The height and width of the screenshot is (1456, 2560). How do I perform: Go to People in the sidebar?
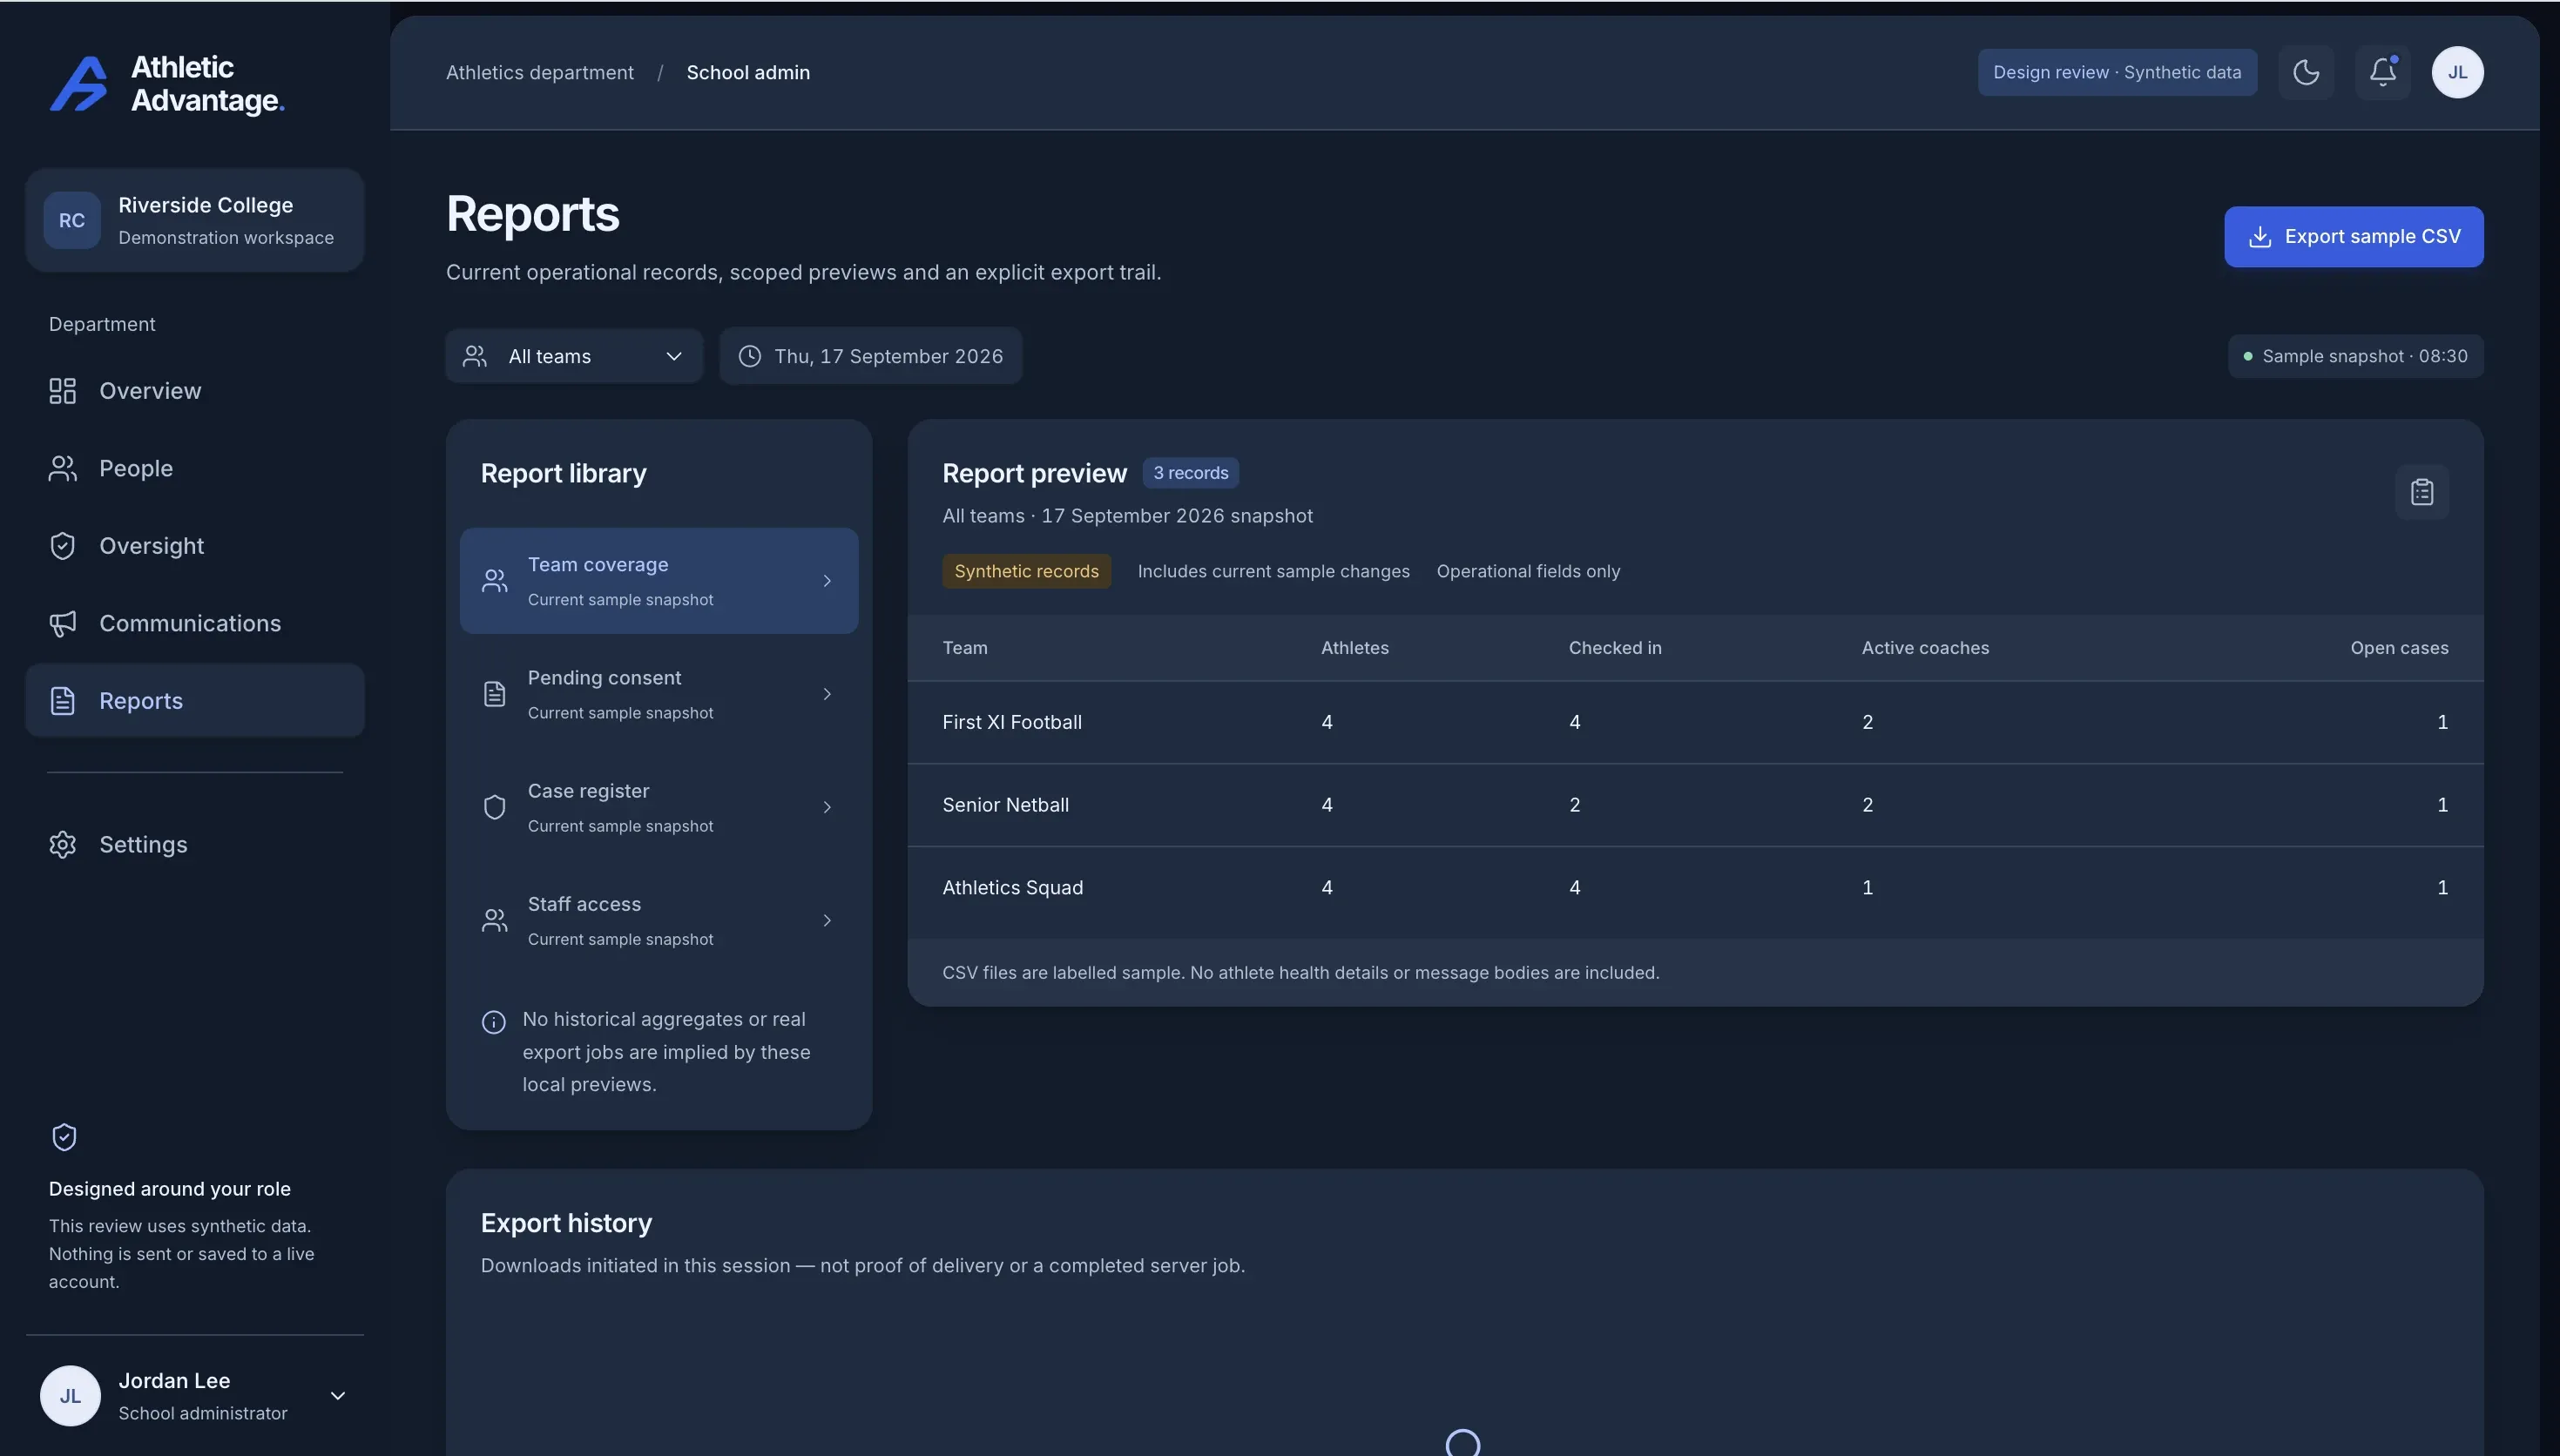click(x=195, y=468)
